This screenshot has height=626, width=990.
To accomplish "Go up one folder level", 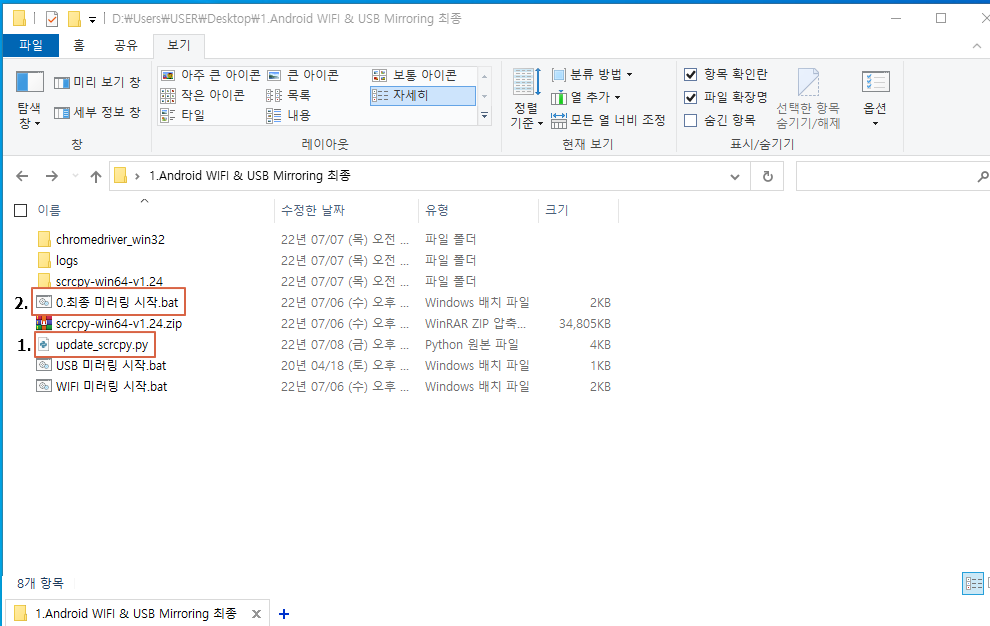I will pos(95,176).
